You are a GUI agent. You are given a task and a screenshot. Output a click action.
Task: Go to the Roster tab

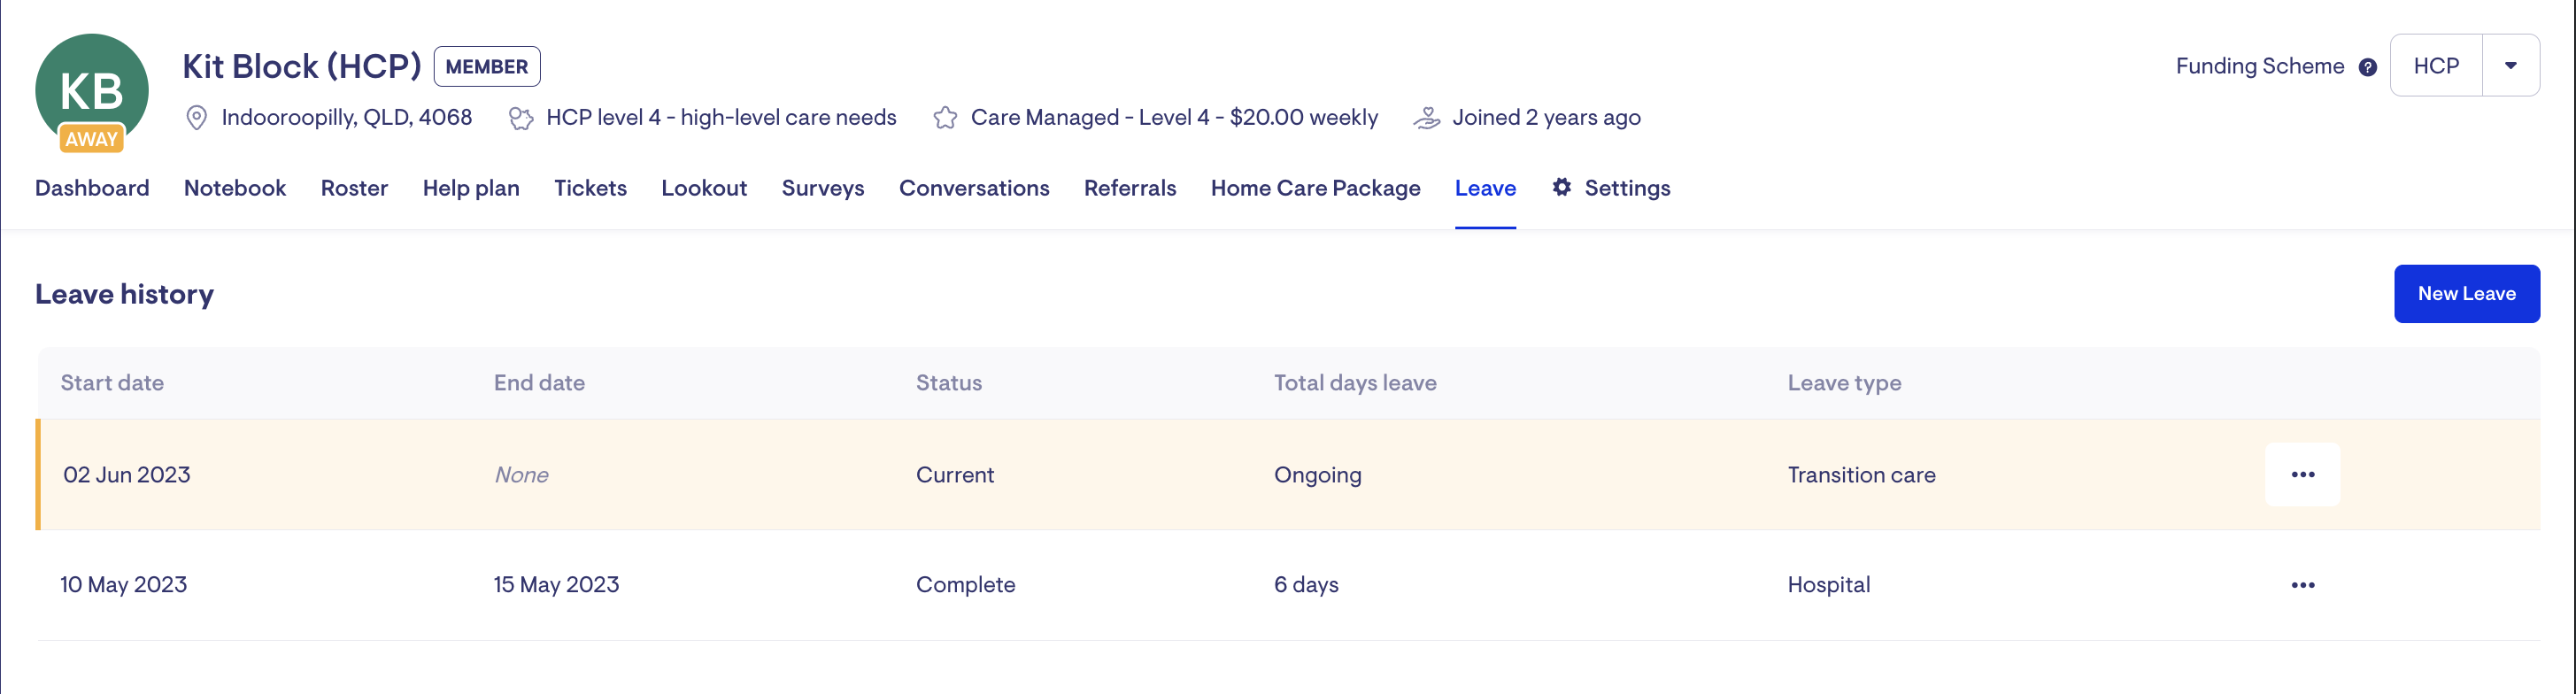[x=354, y=188]
